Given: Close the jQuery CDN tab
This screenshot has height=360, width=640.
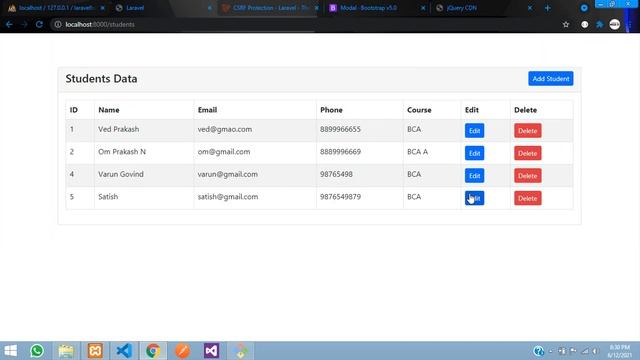Looking at the screenshot, I should pos(530,8).
